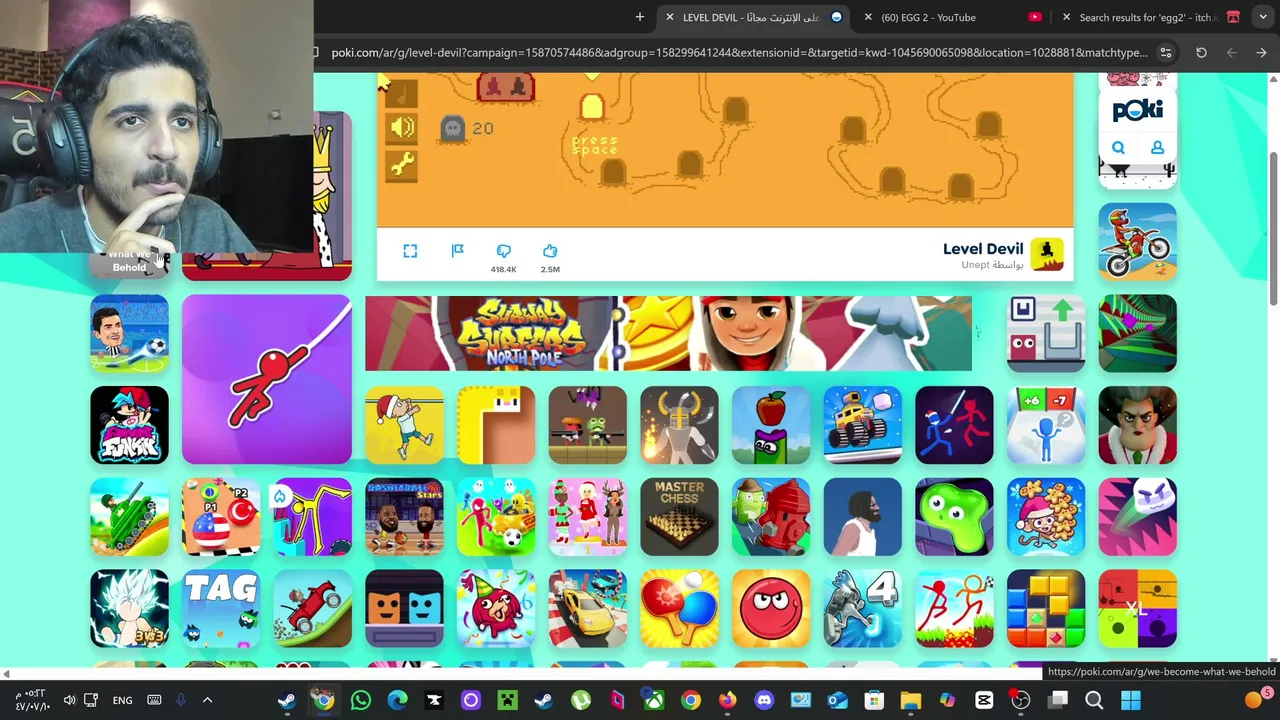Click the page vertical scrollbar
This screenshot has height=720, width=1280.
(x=1273, y=230)
